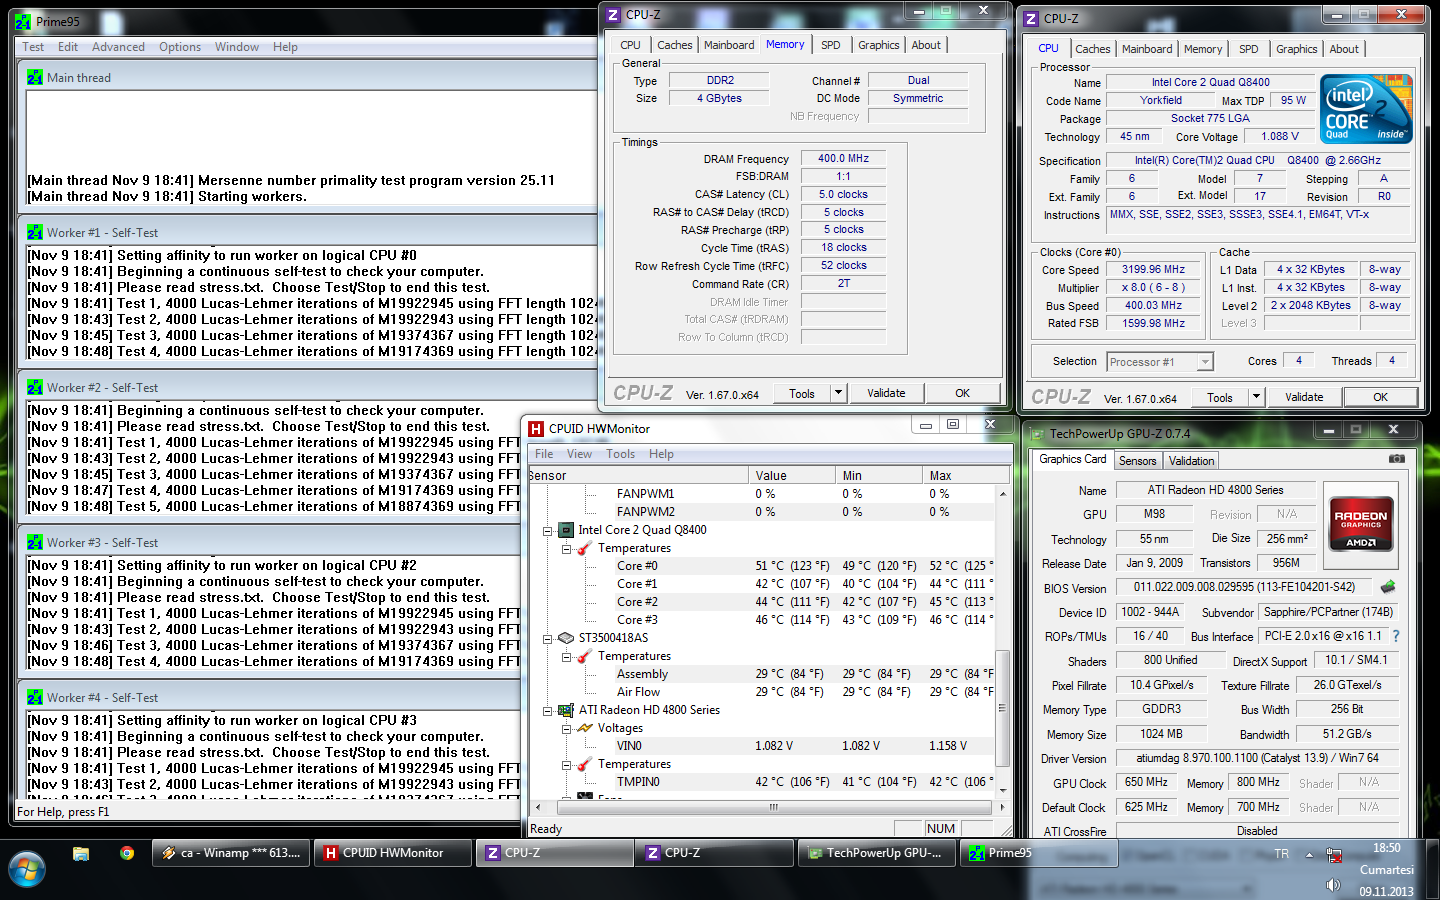
Task: Click the Worker #3 Self-Test window icon
Action: click(x=35, y=542)
